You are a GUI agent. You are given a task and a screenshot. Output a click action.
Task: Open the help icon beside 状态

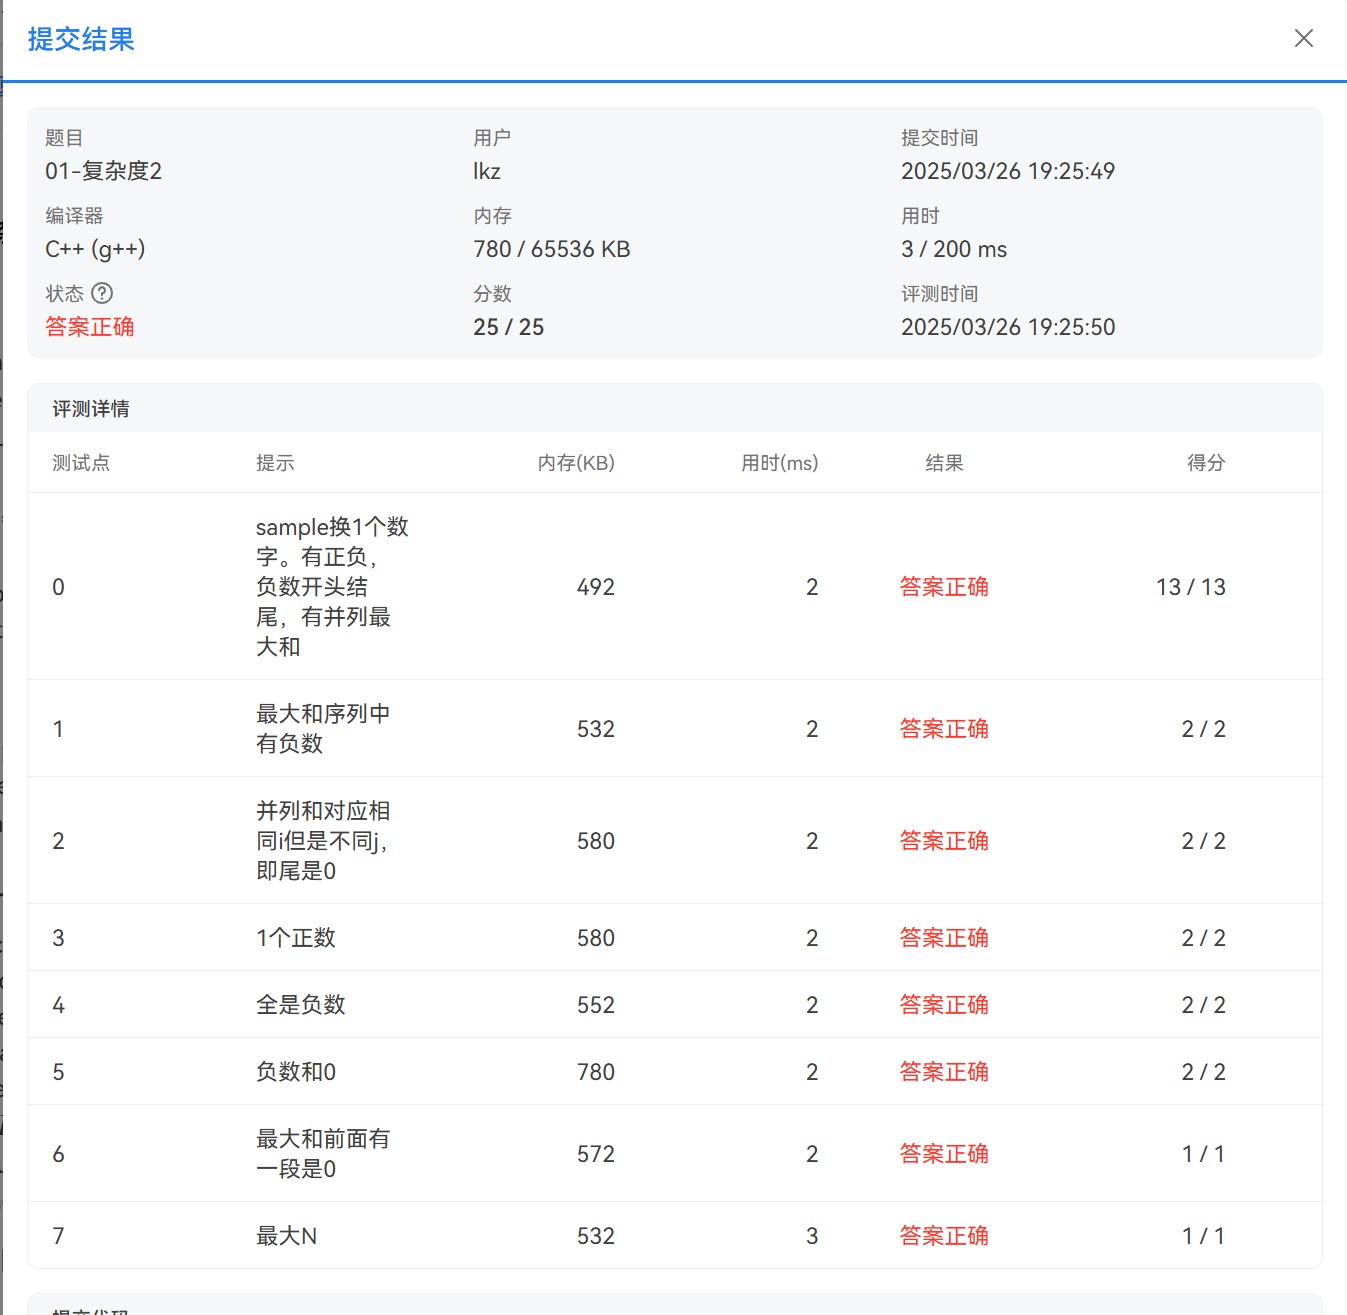point(102,293)
